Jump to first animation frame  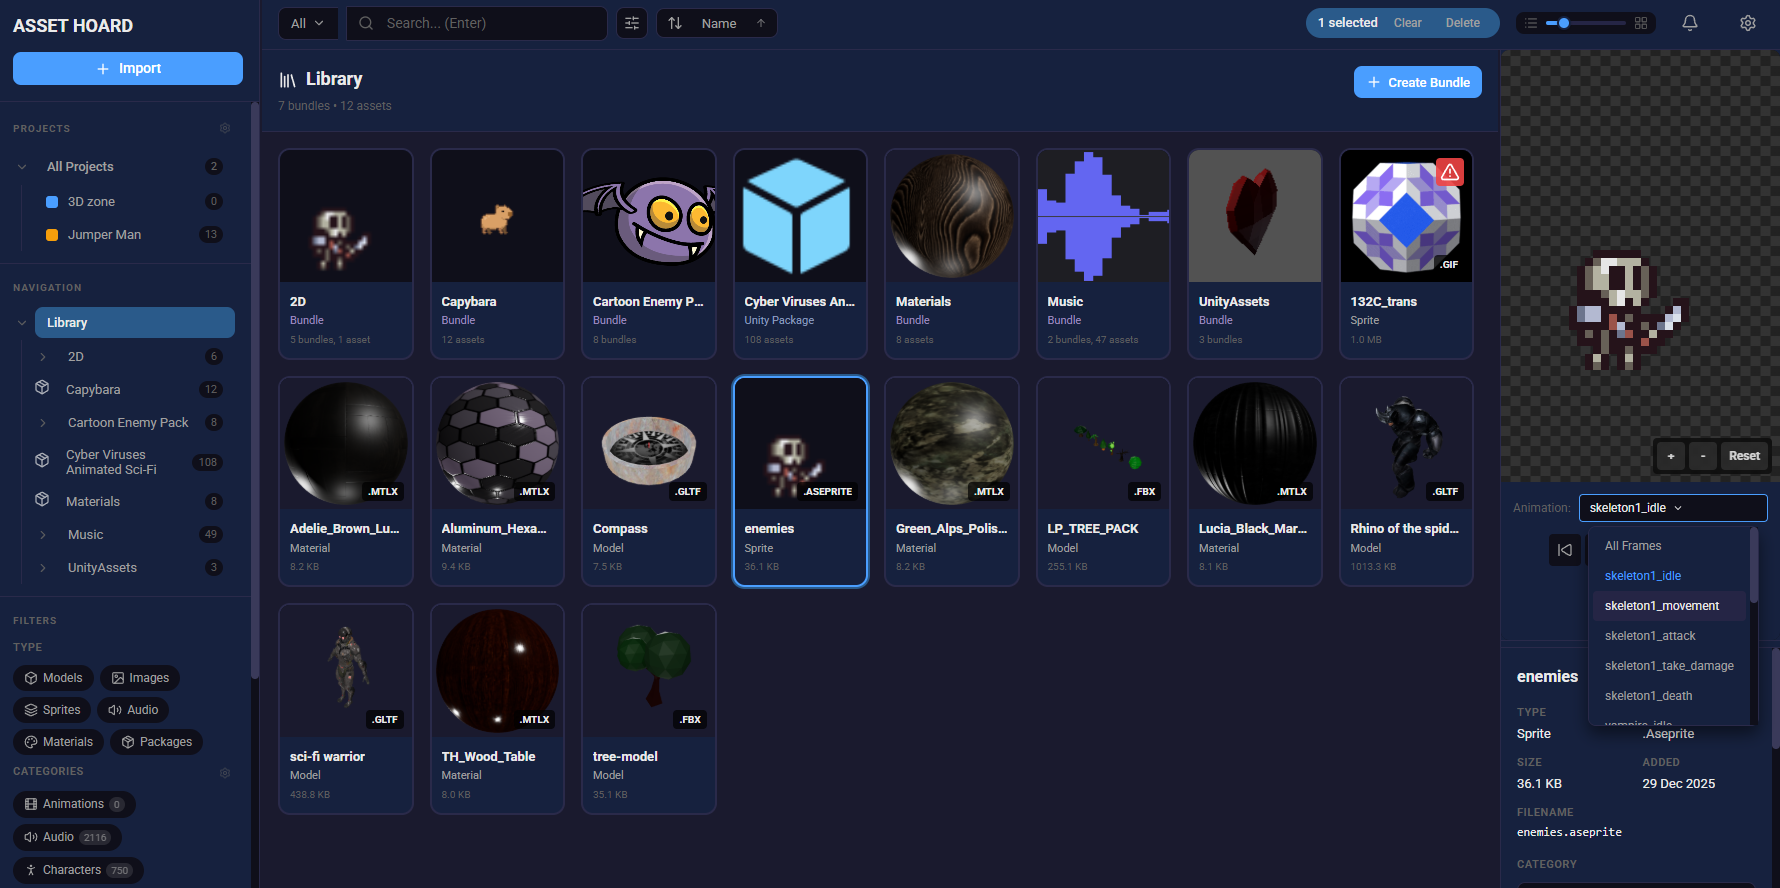click(x=1565, y=550)
